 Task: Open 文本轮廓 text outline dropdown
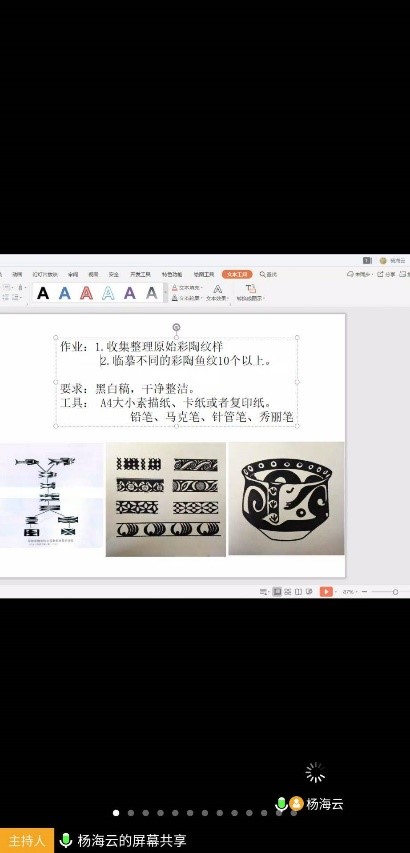point(187,298)
